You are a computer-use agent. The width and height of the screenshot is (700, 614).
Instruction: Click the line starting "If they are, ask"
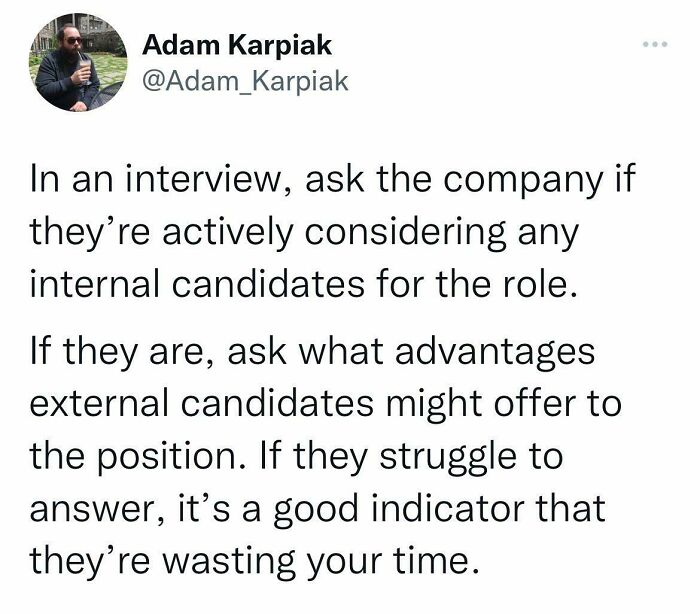[313, 352]
